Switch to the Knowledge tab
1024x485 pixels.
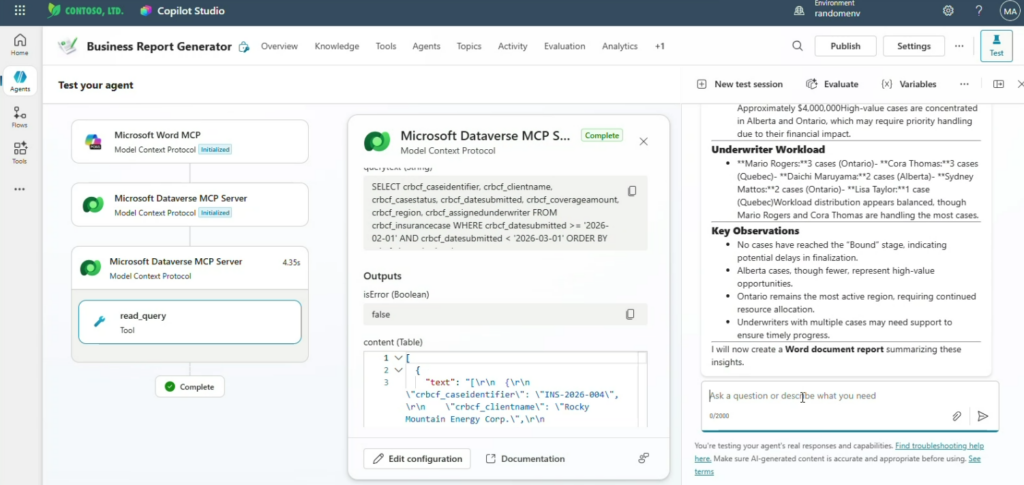click(336, 46)
